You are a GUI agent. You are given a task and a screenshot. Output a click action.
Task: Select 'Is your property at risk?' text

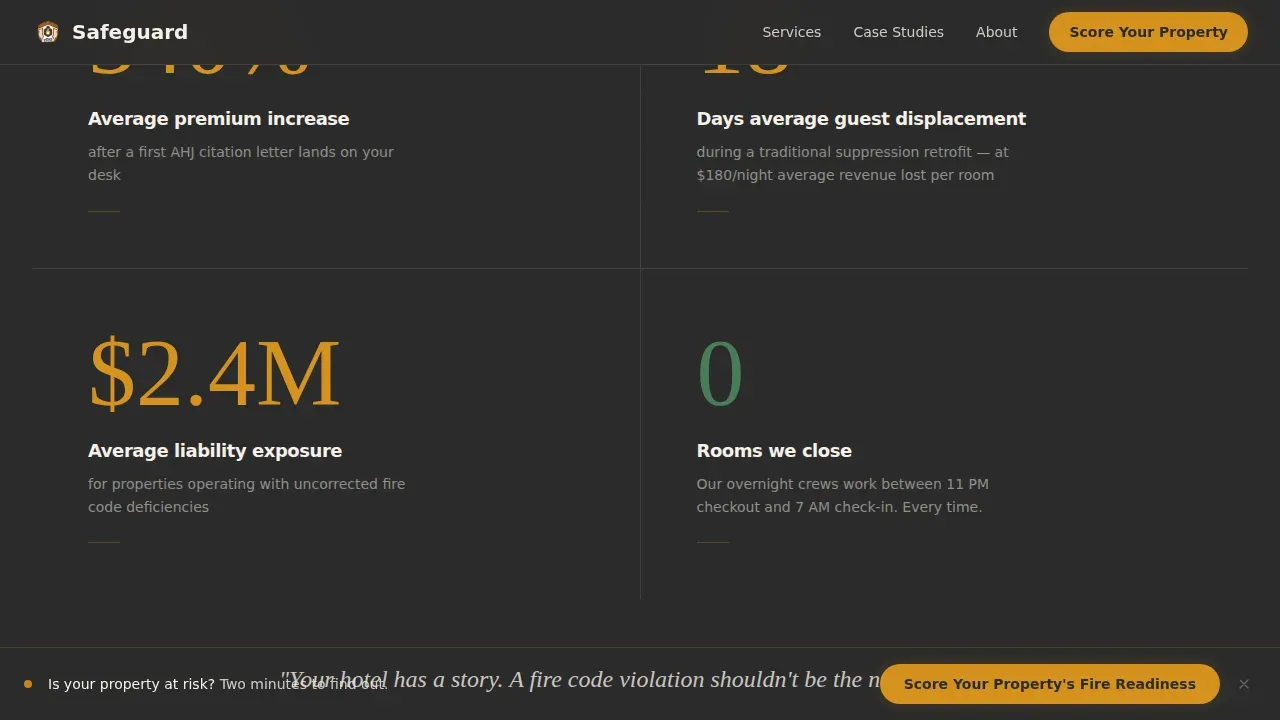[x=131, y=684]
